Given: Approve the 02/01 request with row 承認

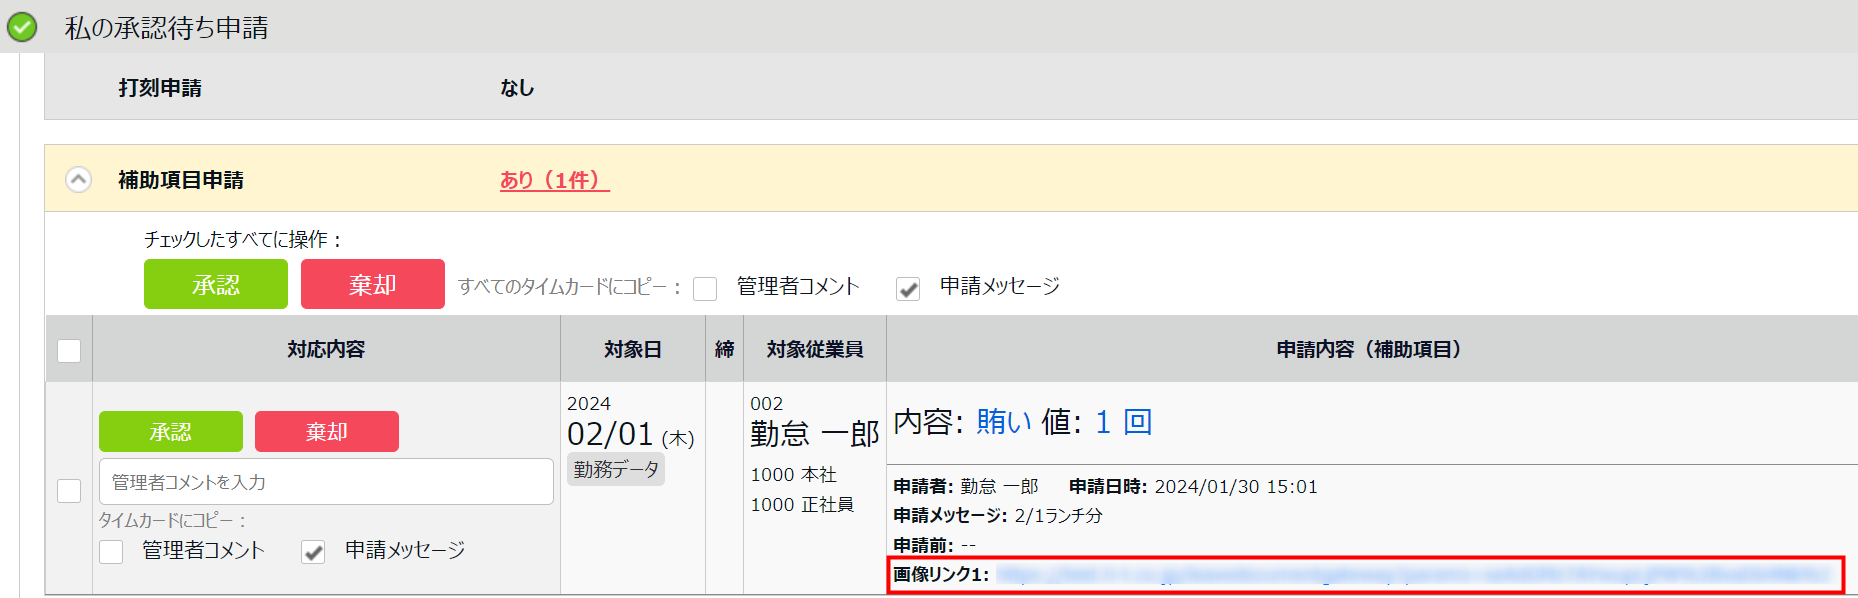Looking at the screenshot, I should (170, 432).
